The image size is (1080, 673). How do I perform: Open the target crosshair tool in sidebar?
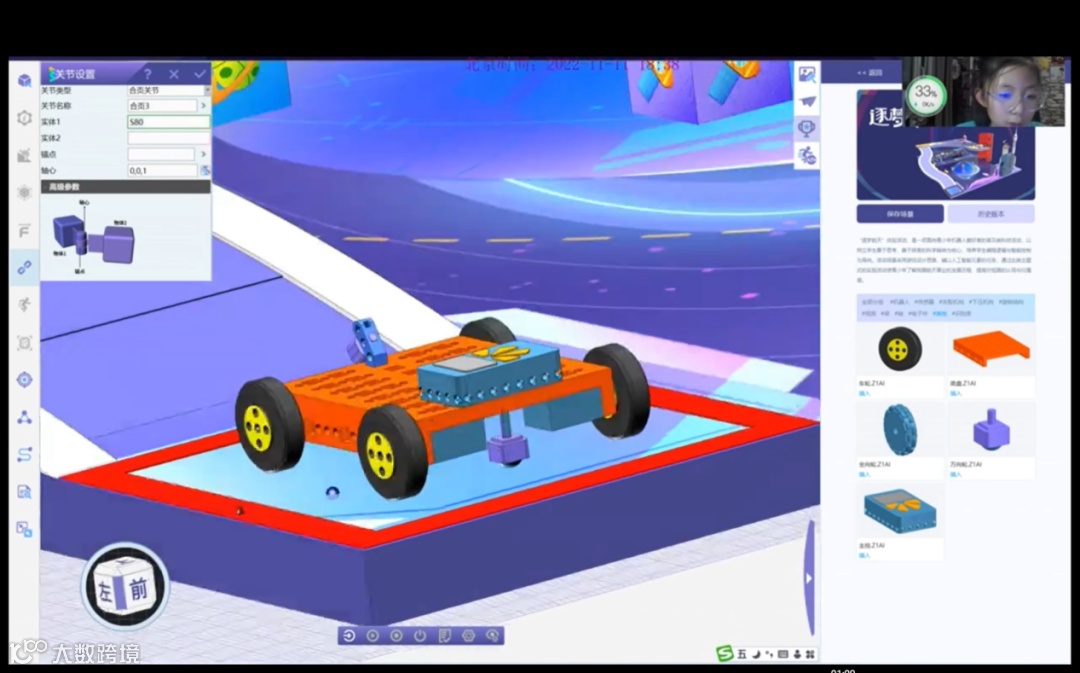[24, 380]
